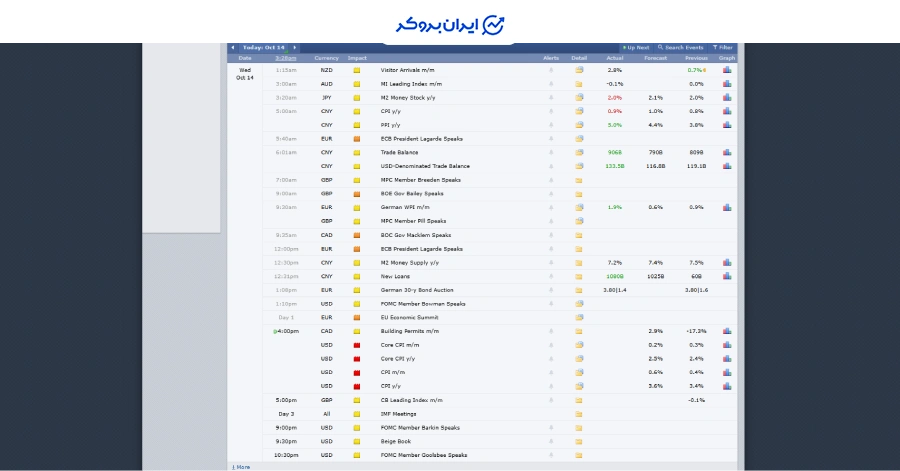Click the Today: Oct 14 date label
This screenshot has height=471, width=900.
(263, 48)
